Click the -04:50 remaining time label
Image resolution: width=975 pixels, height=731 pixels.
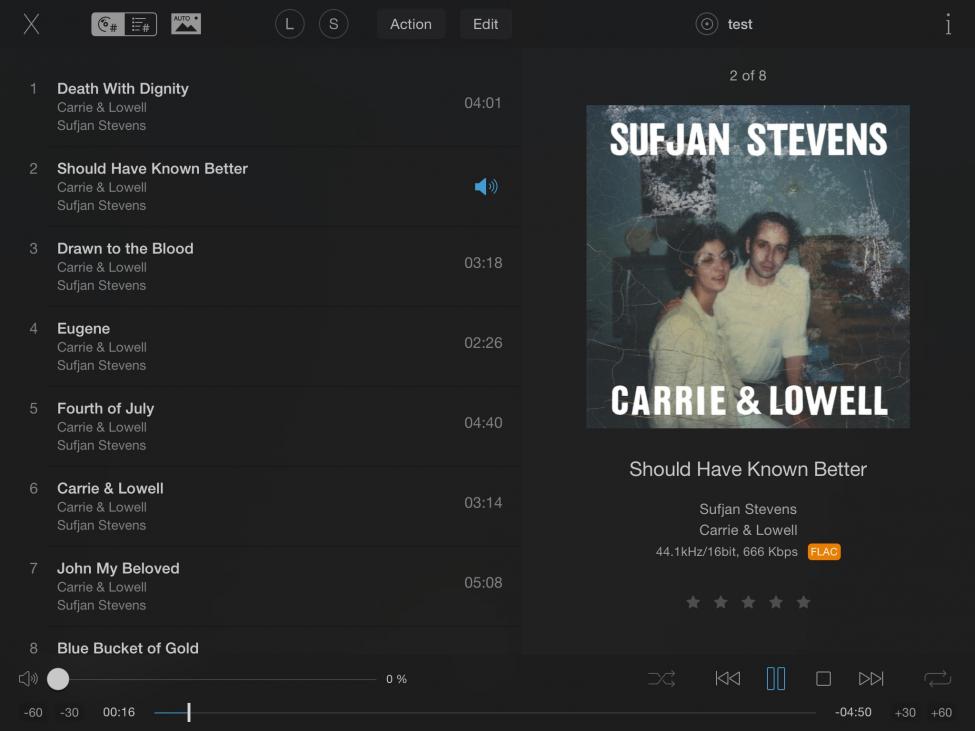click(x=853, y=712)
